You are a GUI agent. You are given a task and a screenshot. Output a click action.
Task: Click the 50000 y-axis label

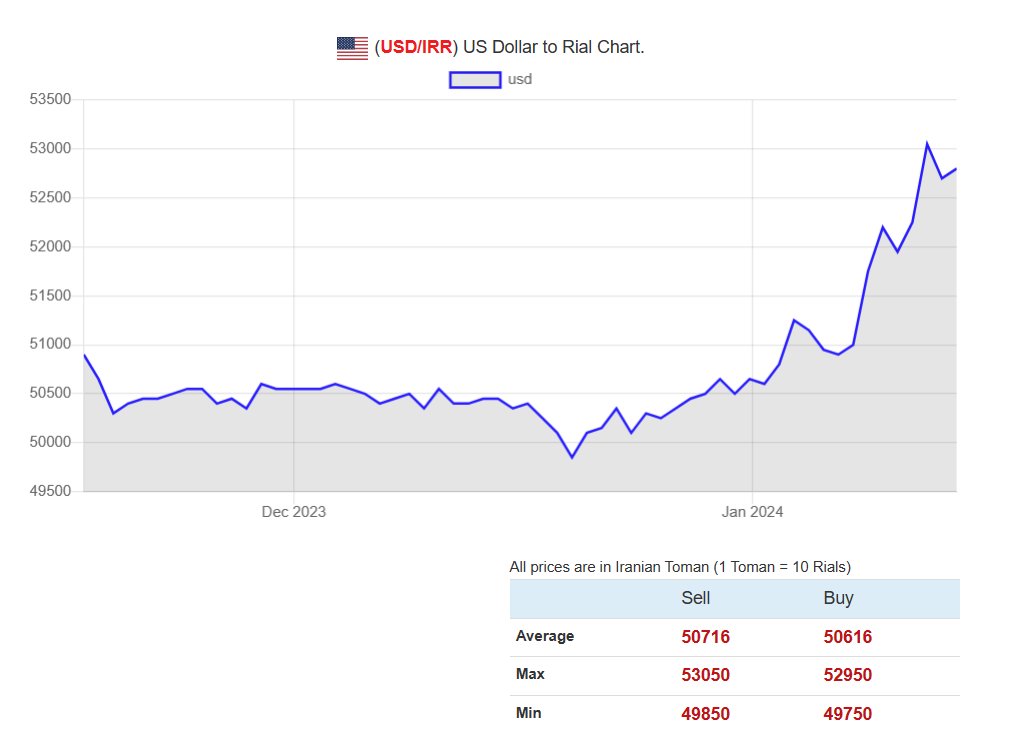click(50, 442)
